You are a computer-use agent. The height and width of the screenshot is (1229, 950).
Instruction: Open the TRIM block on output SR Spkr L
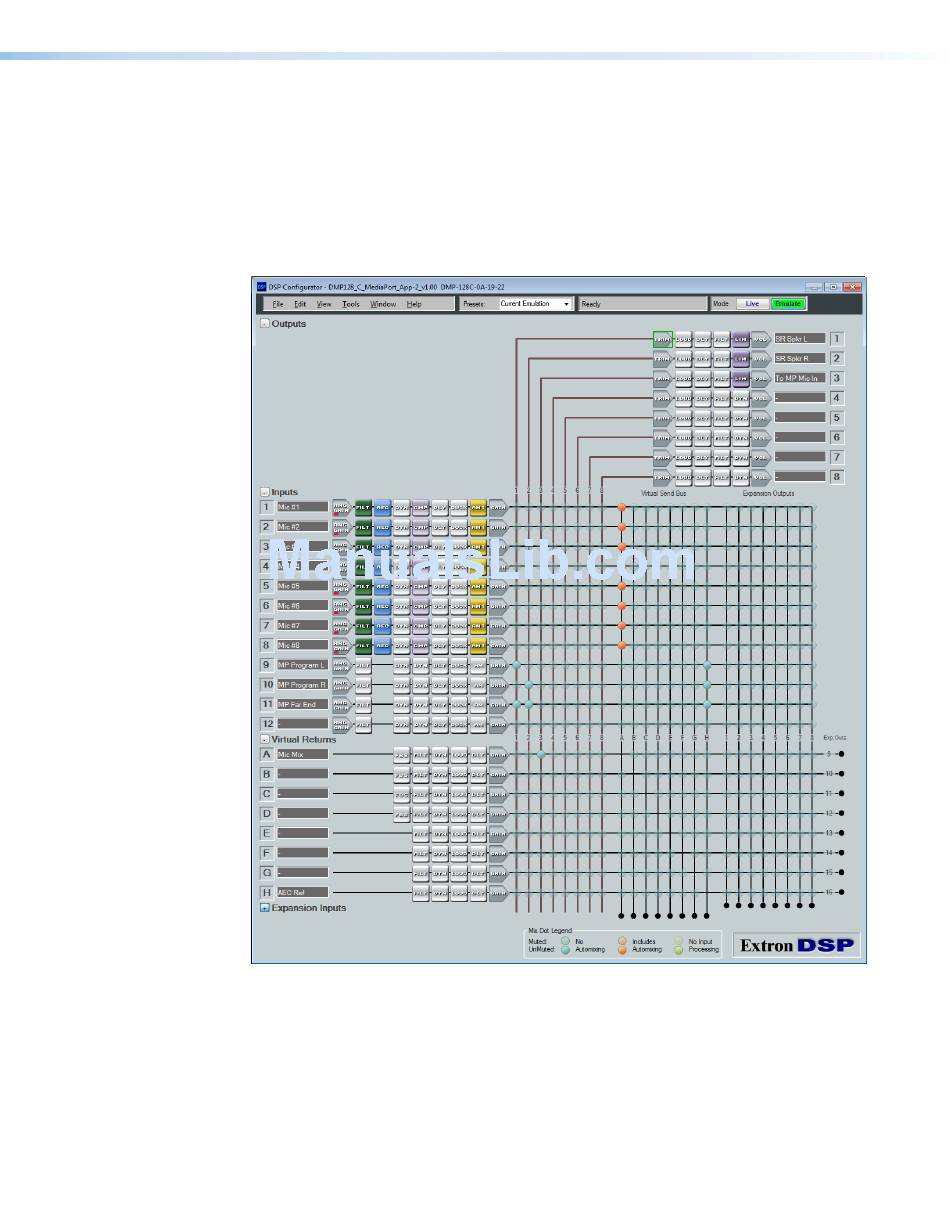click(x=662, y=339)
